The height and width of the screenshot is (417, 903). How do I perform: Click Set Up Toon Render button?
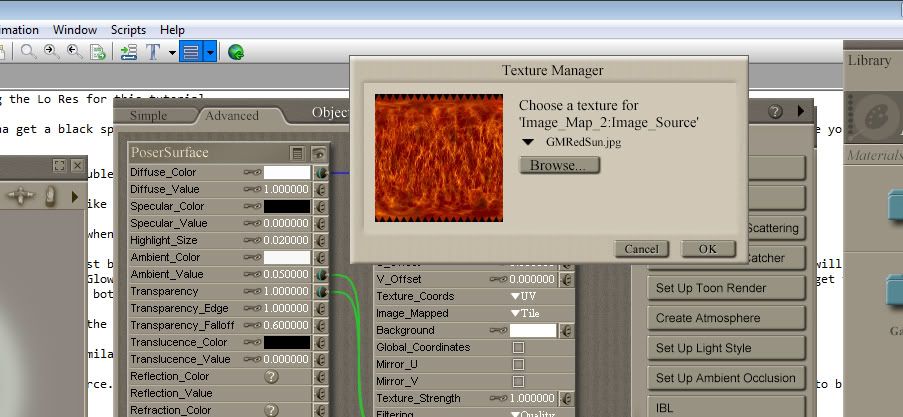coord(725,288)
